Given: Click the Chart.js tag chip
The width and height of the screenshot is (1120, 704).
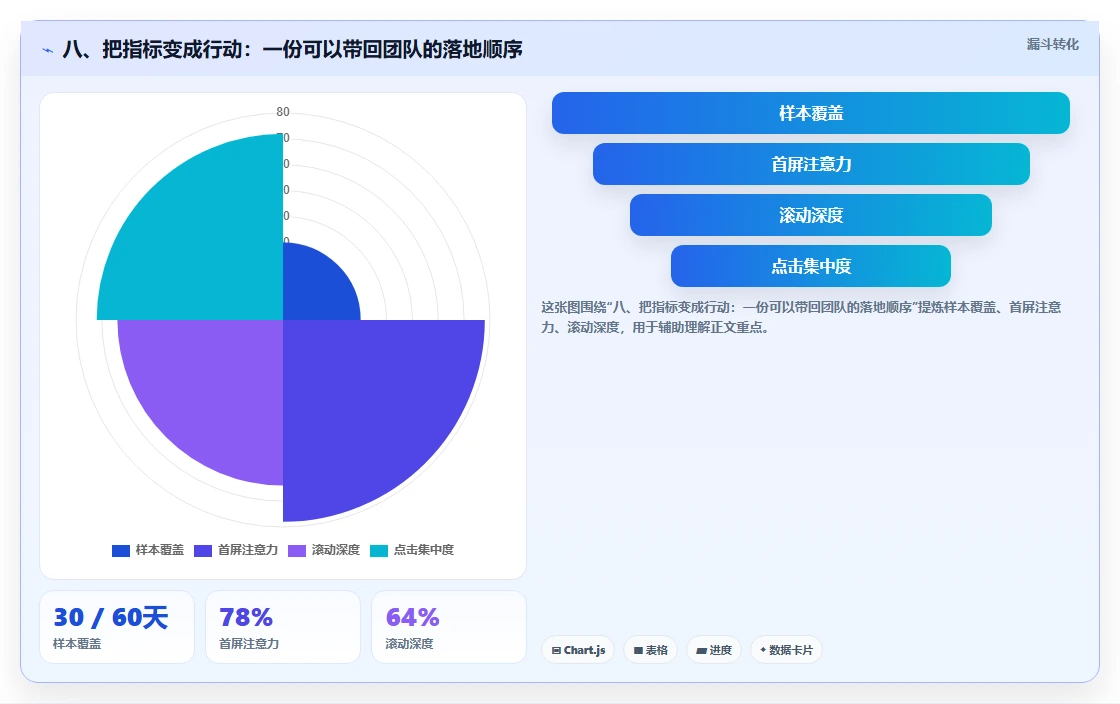Looking at the screenshot, I should (578, 650).
